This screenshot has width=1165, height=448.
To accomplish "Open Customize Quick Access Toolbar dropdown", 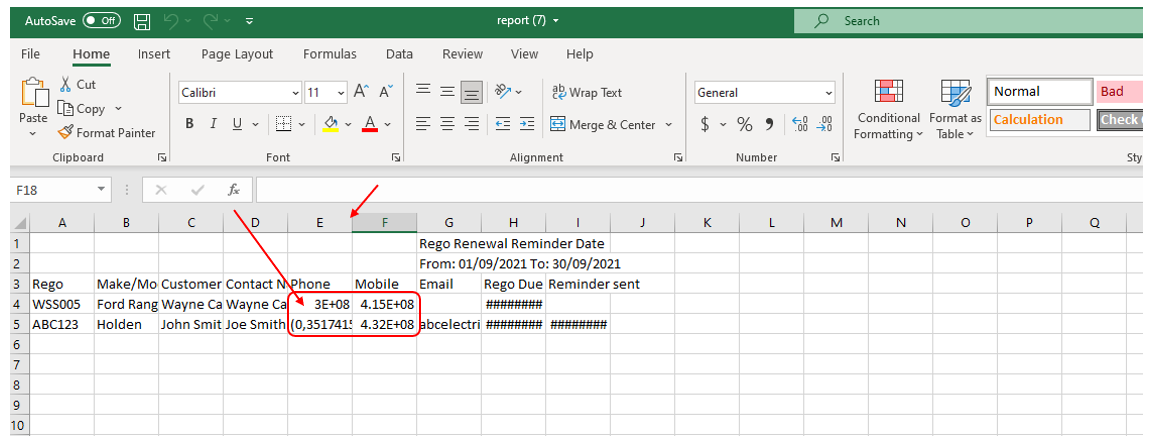I will point(249,22).
